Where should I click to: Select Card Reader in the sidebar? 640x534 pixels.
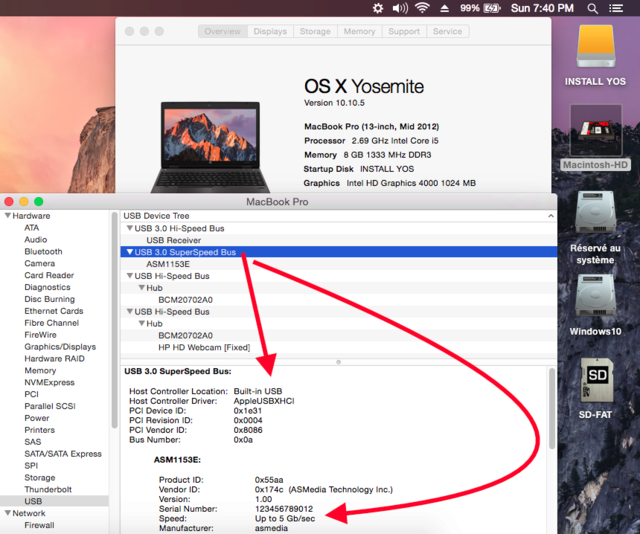[49, 275]
